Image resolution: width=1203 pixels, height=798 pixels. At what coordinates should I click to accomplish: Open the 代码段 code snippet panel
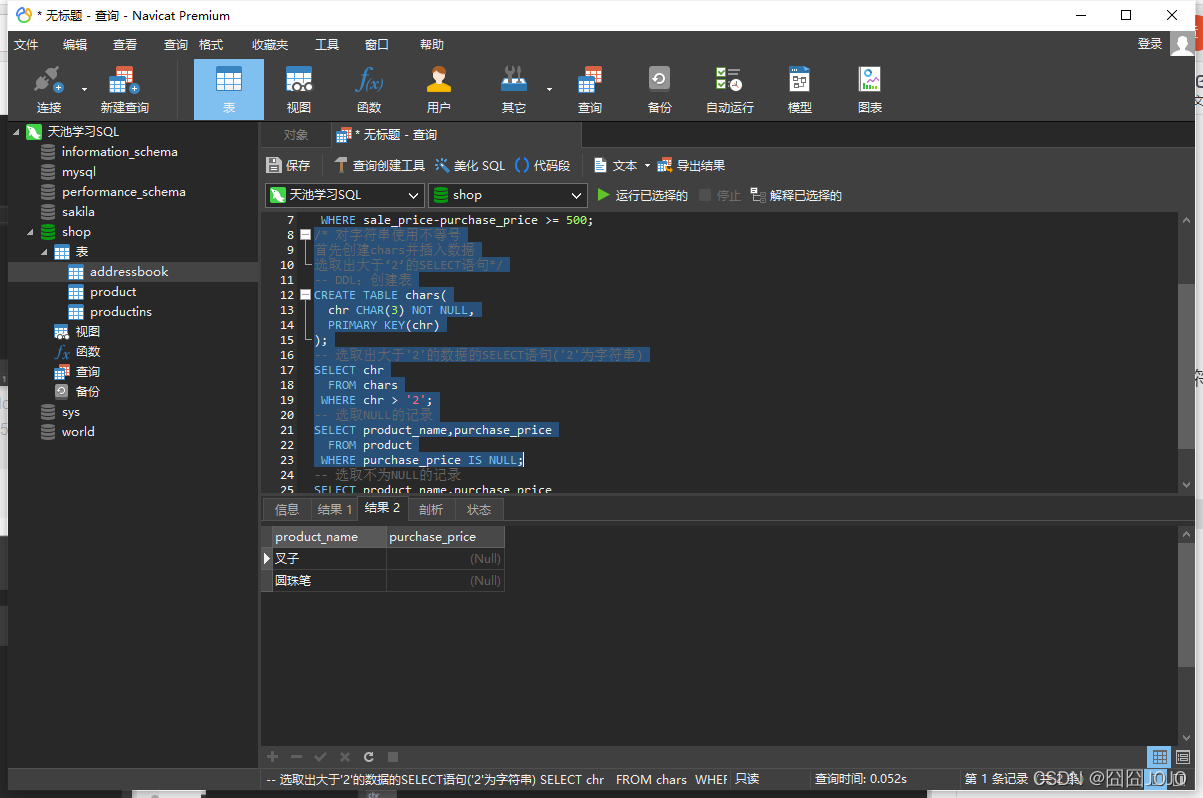[542, 166]
